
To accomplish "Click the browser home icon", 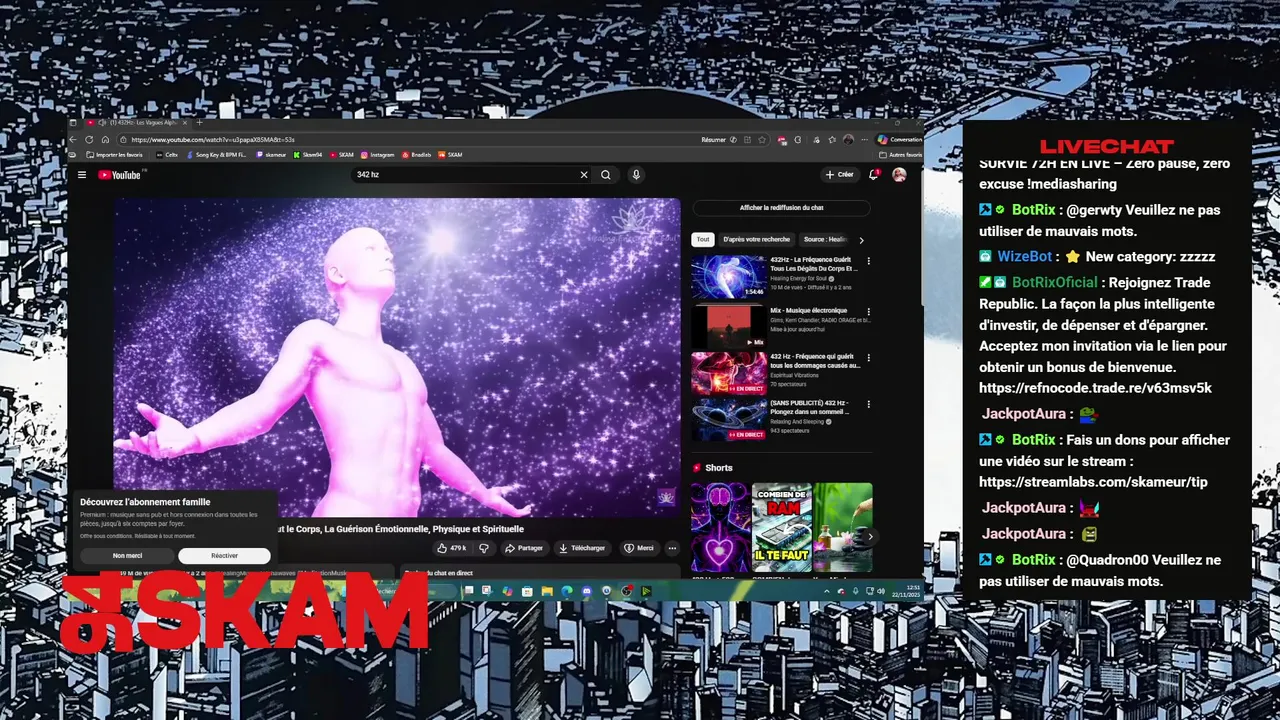I will click(105, 140).
